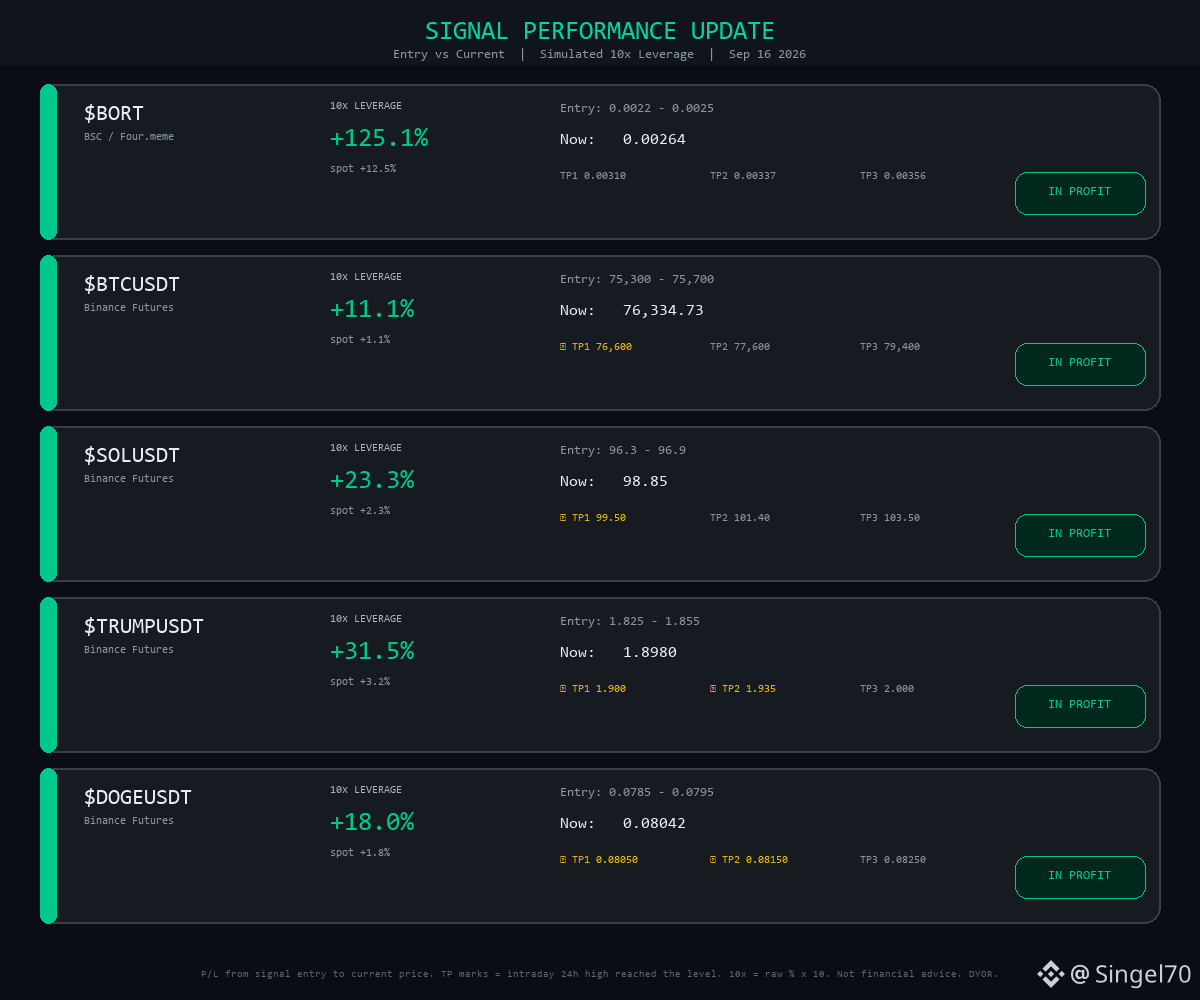Click the hit-marker icon on TRUMPUSDT TP2 1.935

(713, 689)
